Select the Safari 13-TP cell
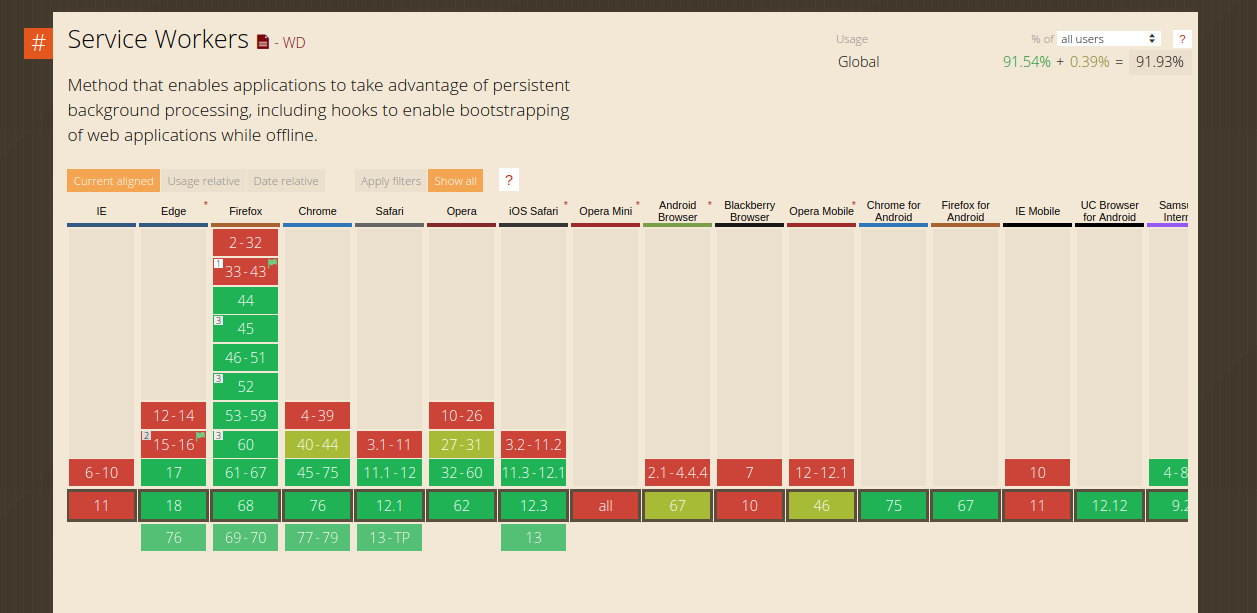1257x613 pixels. coord(389,537)
